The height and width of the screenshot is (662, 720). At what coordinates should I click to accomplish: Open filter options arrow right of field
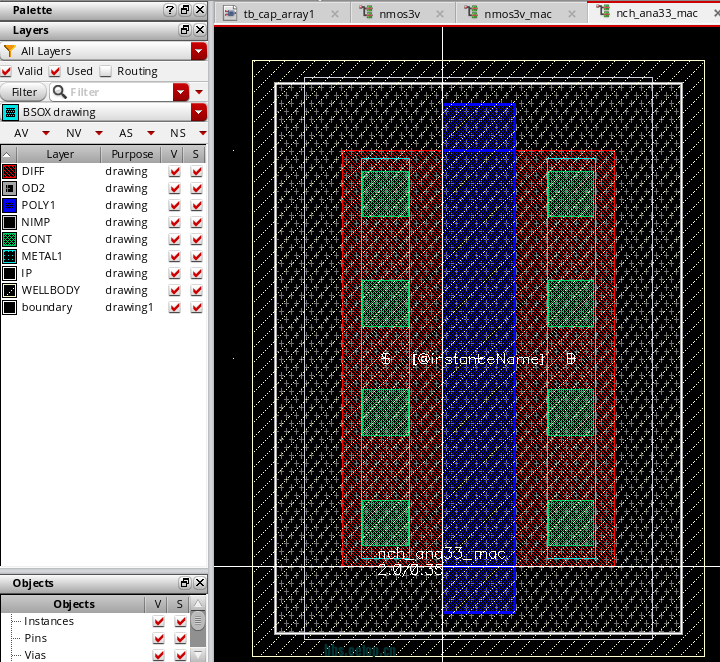199,92
